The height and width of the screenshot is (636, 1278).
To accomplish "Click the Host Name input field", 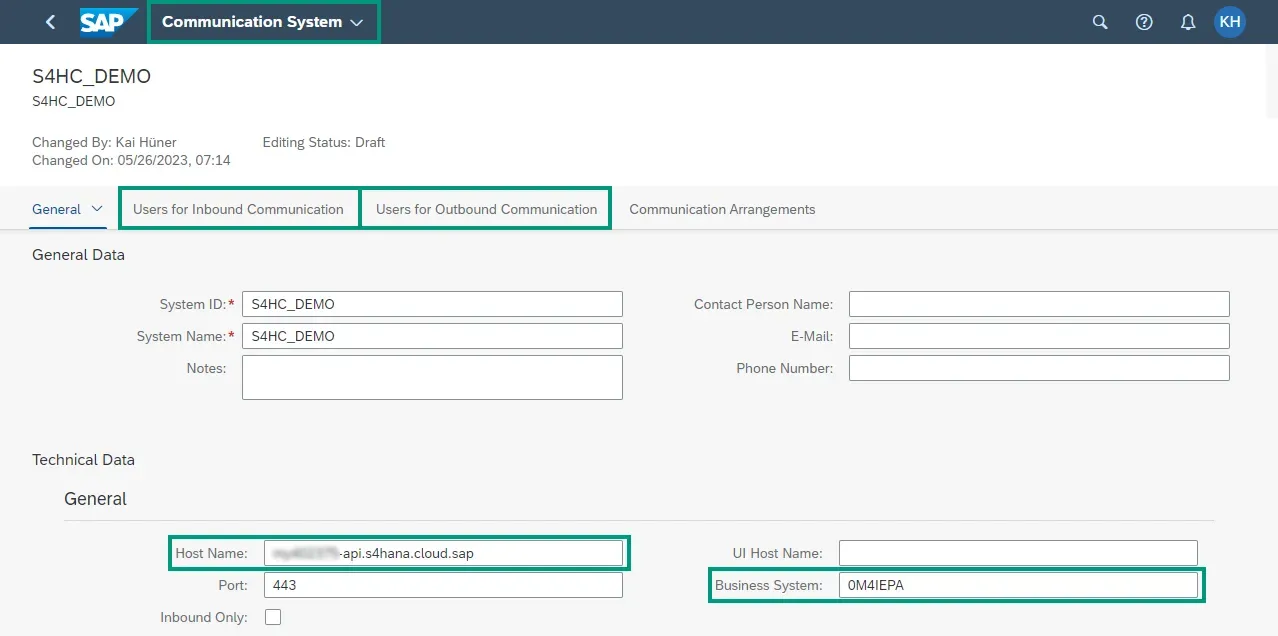I will (443, 553).
